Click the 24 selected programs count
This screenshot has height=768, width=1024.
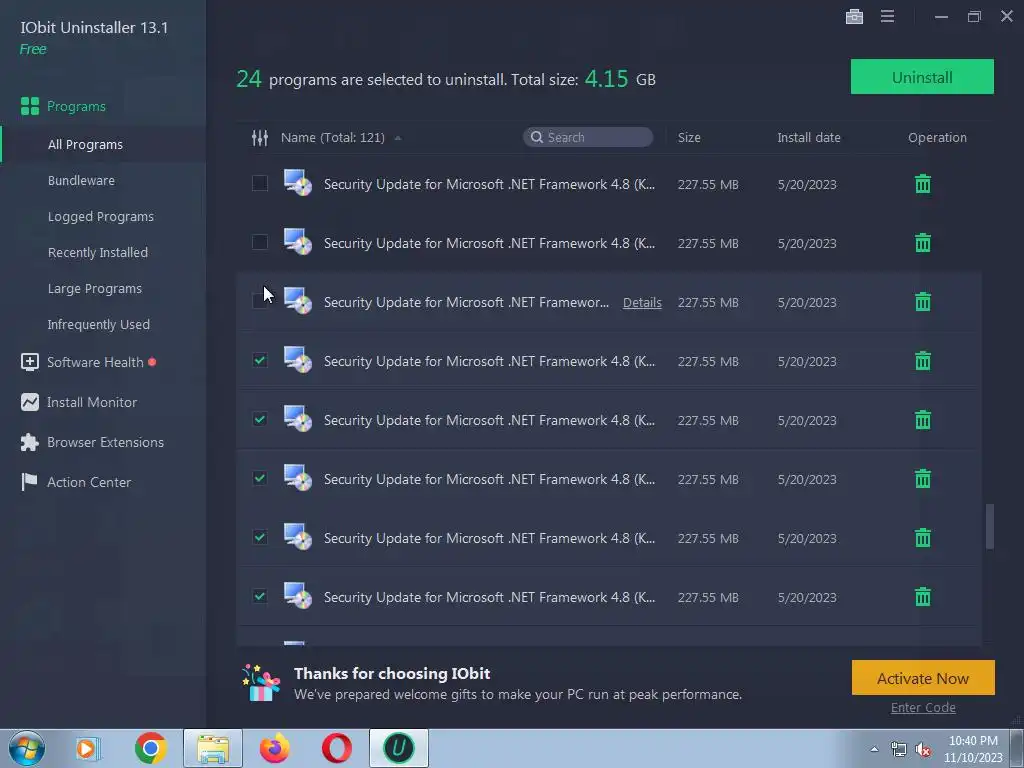(249, 79)
